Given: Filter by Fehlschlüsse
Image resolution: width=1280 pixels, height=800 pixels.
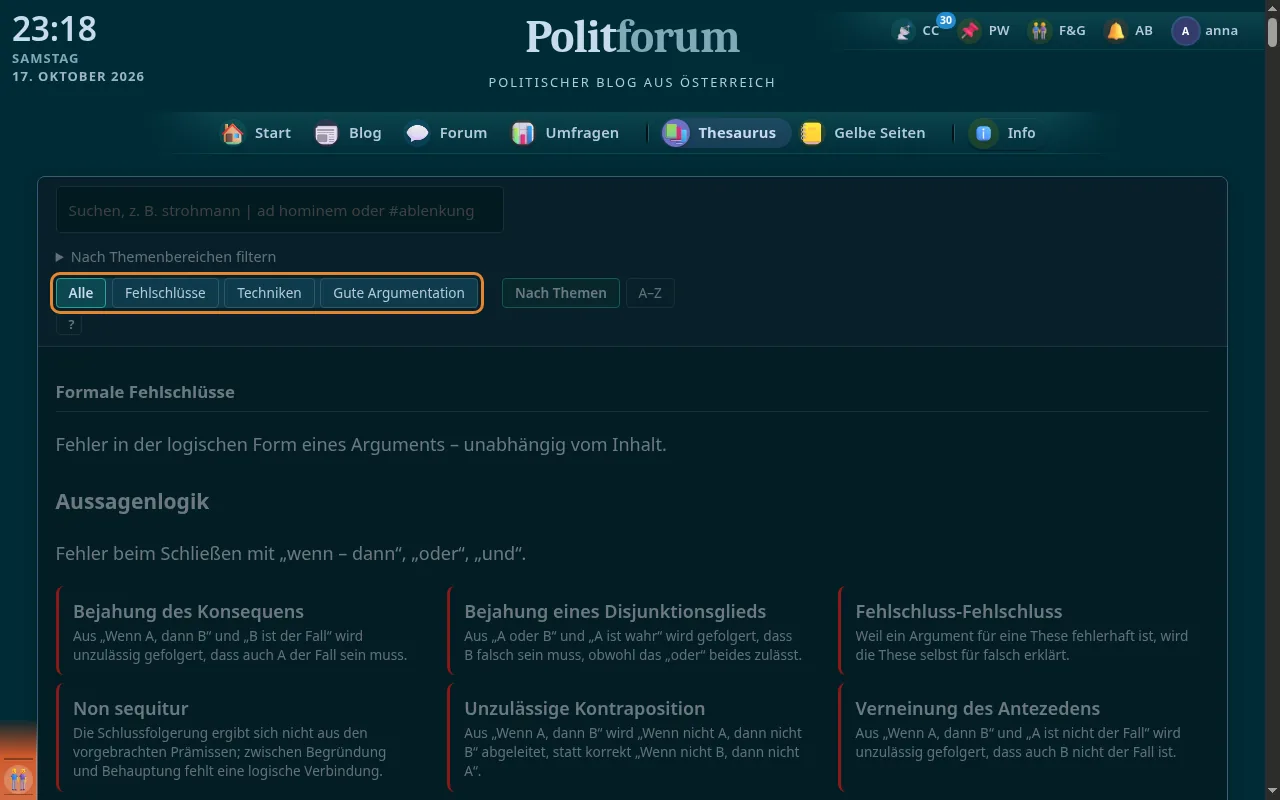Looking at the screenshot, I should pos(165,293).
